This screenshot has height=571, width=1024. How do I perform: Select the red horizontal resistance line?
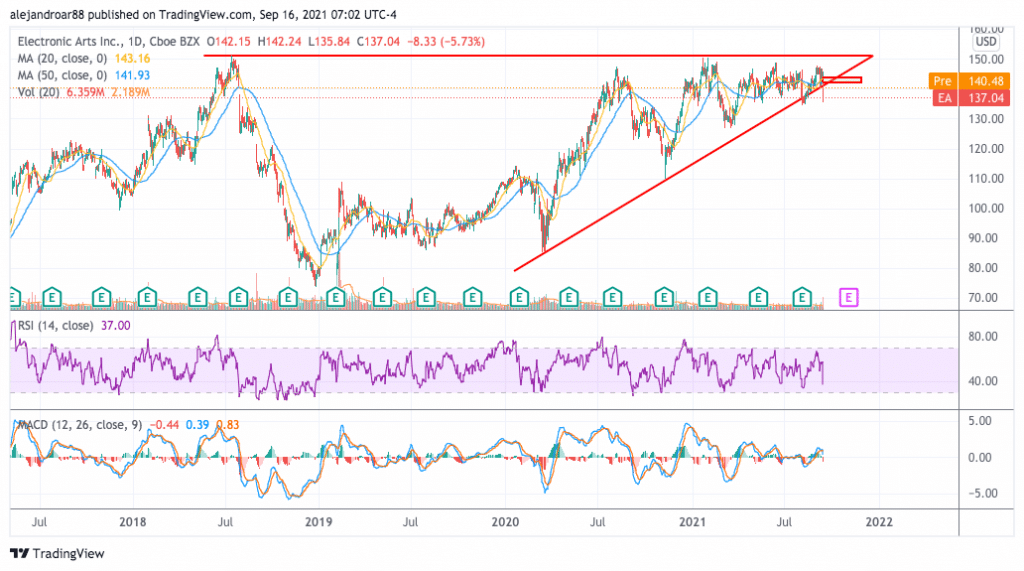point(537,56)
